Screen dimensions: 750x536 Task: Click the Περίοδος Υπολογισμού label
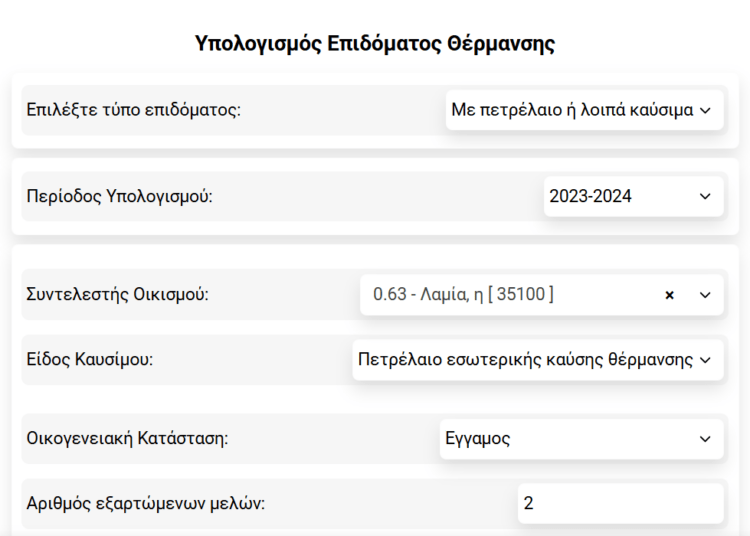click(119, 196)
